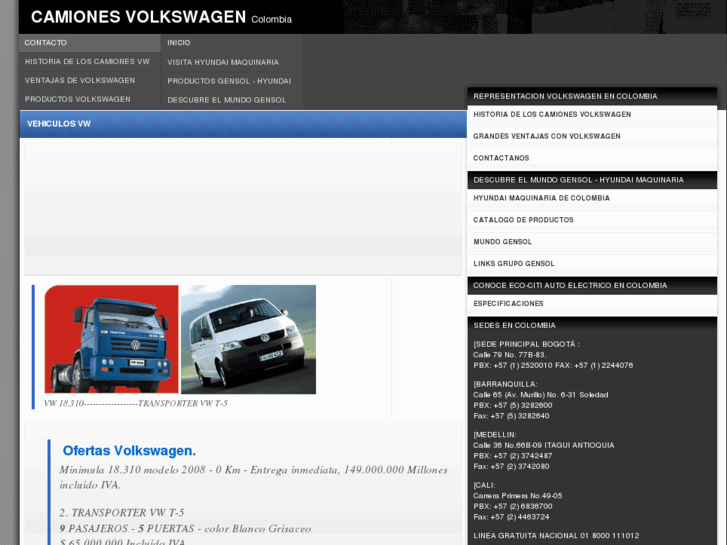Click the [CALI: office label
This screenshot has height=545, width=727.
[485, 485]
